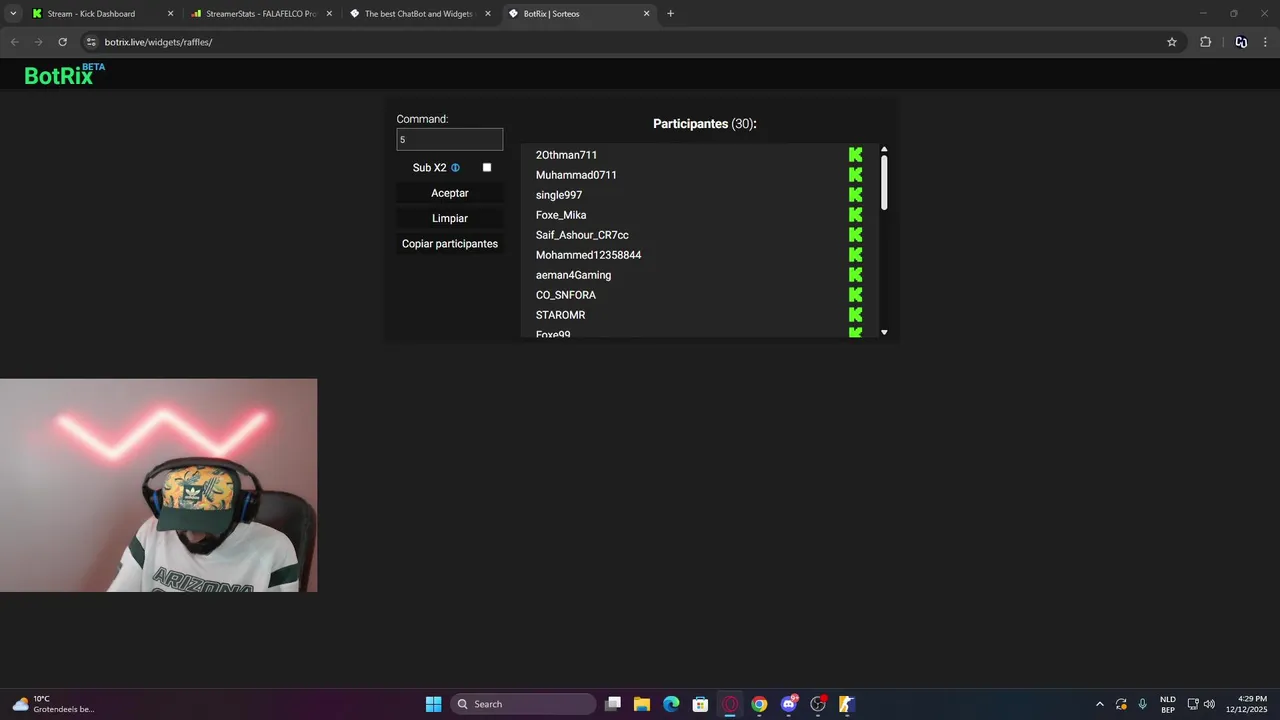Image resolution: width=1280 pixels, height=720 pixels.
Task: Reload the BotRix page
Action: tap(62, 42)
